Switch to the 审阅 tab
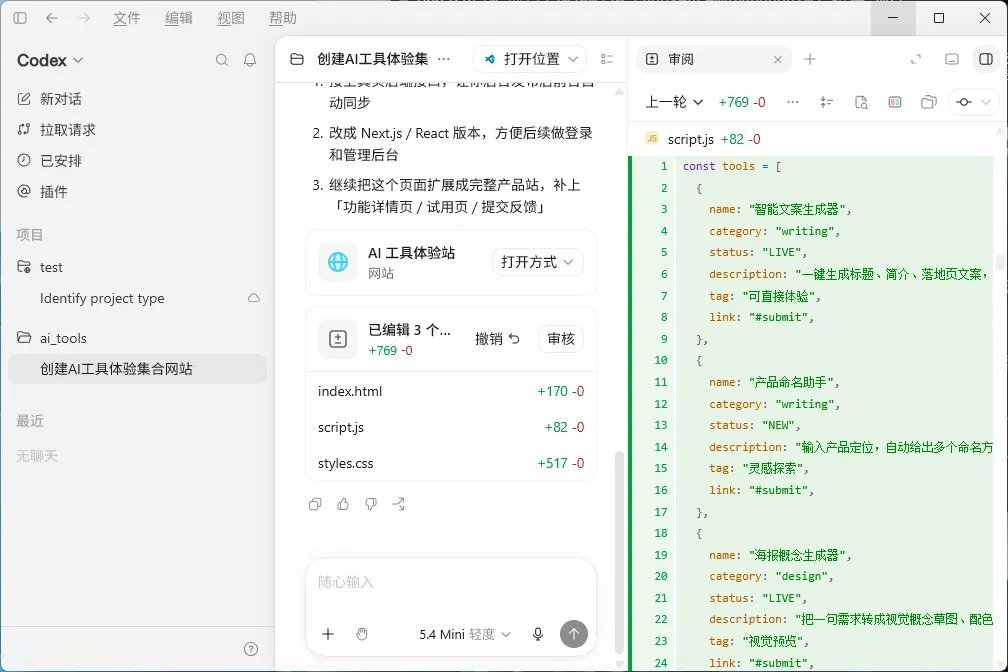 click(712, 59)
